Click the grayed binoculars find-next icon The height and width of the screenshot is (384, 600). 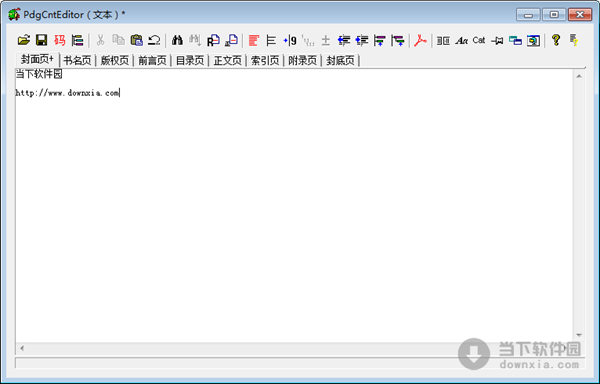coord(195,40)
